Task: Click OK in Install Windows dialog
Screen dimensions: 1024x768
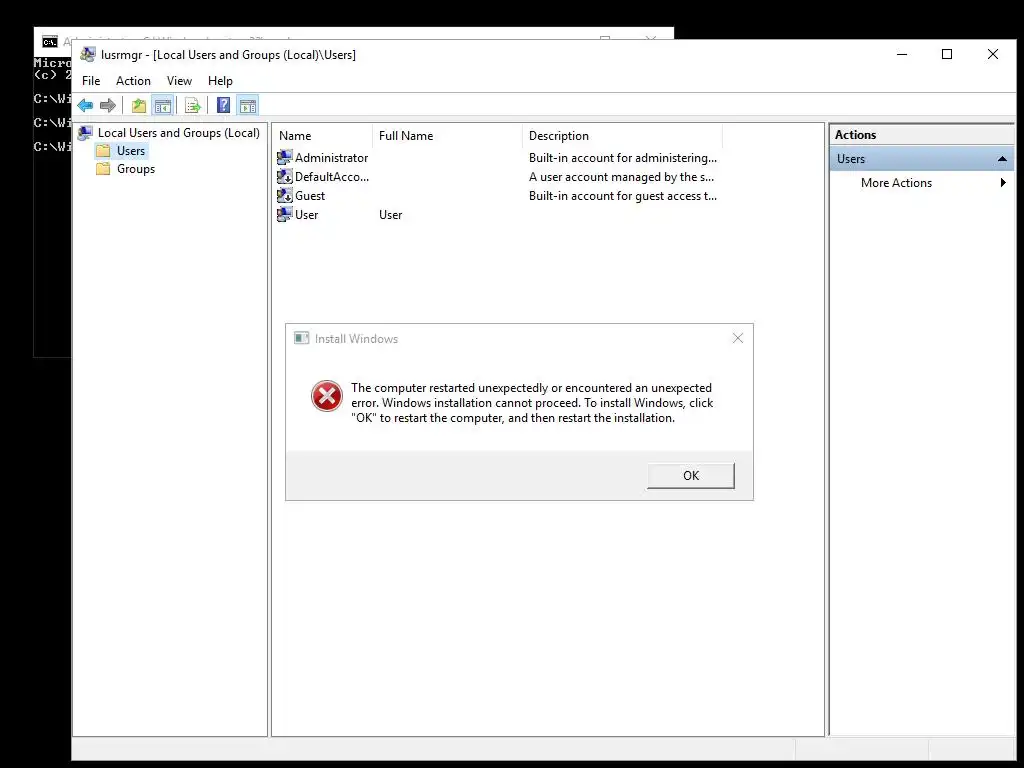Action: (x=691, y=475)
